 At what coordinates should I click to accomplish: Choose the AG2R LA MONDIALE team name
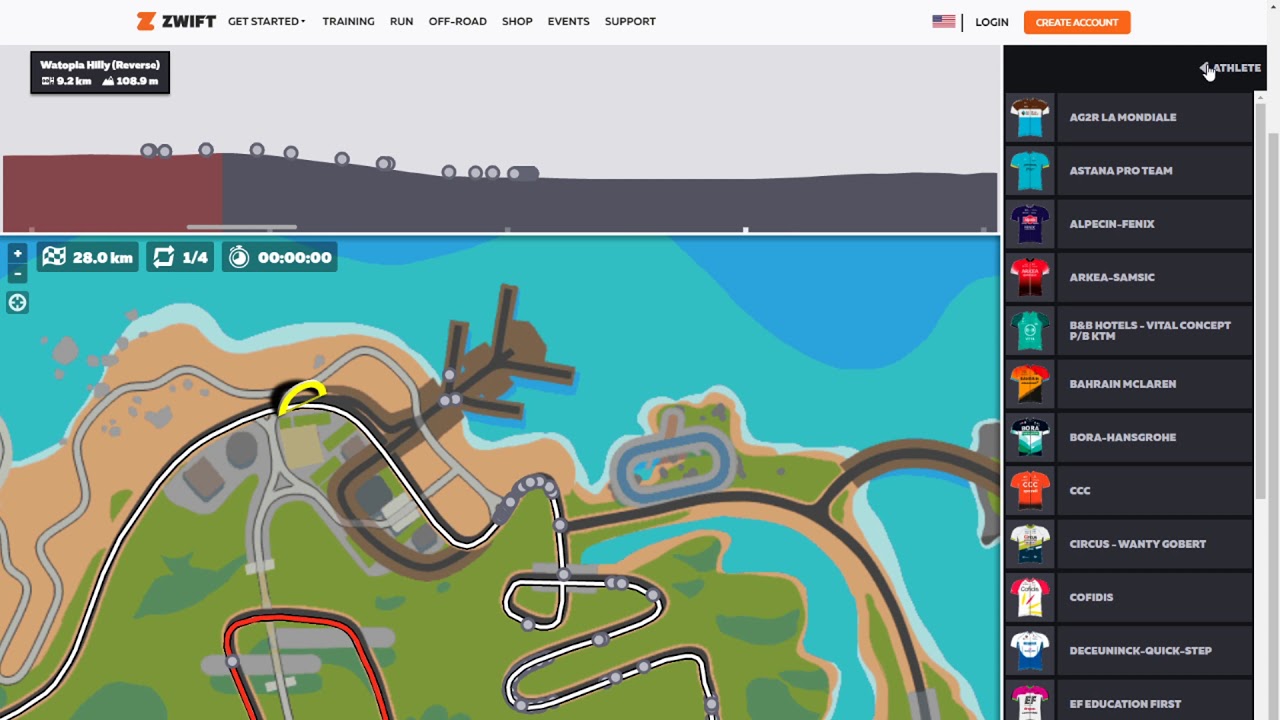click(x=1122, y=117)
